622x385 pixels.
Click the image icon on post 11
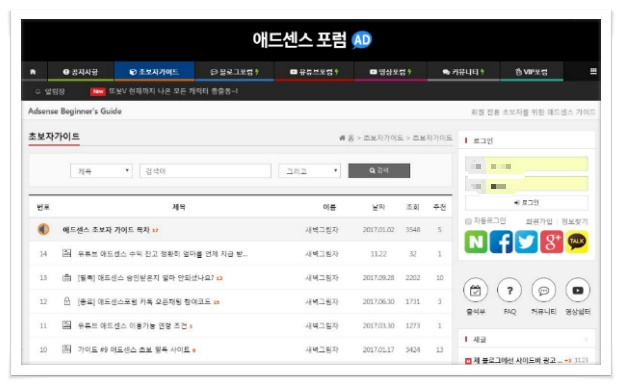(67, 325)
